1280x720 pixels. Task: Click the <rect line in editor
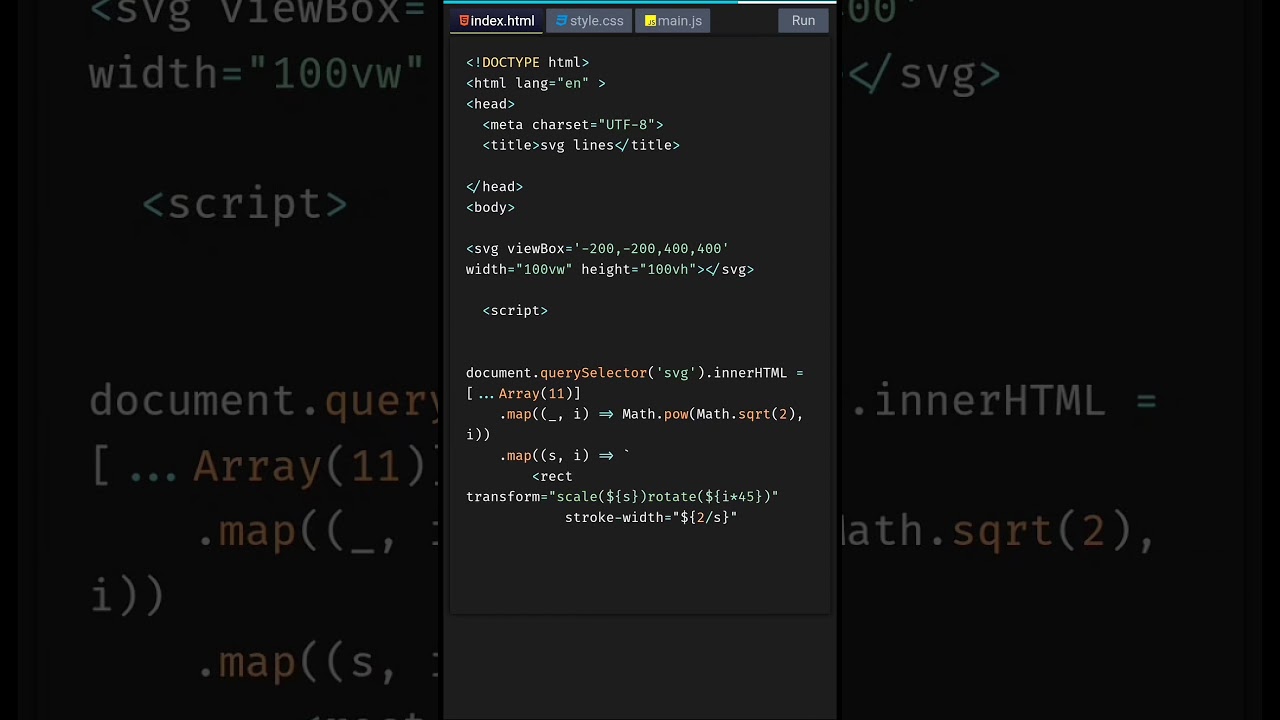click(x=552, y=477)
